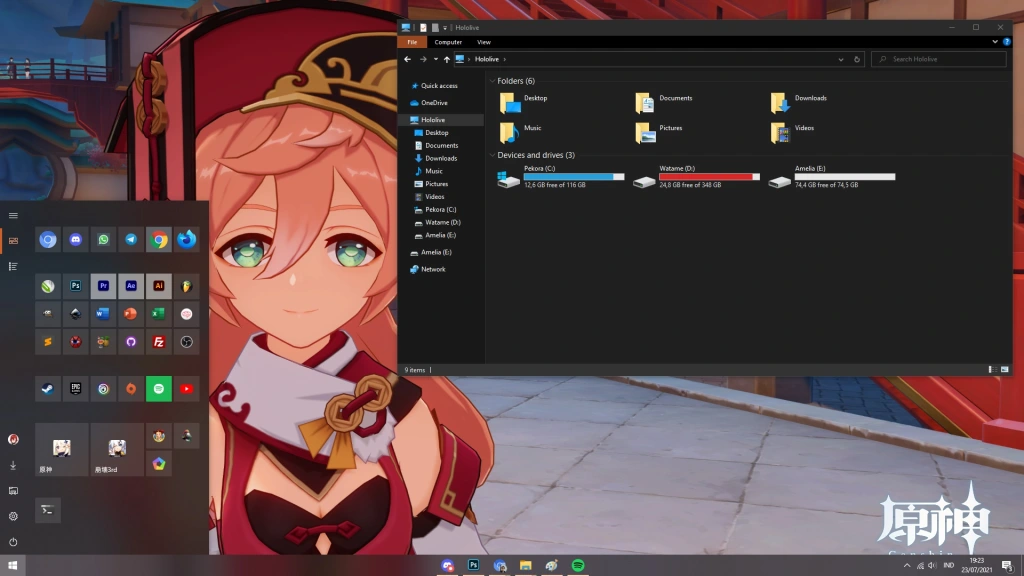Open File Explorer on the taskbar
This screenshot has height=576, width=1024.
coord(526,566)
